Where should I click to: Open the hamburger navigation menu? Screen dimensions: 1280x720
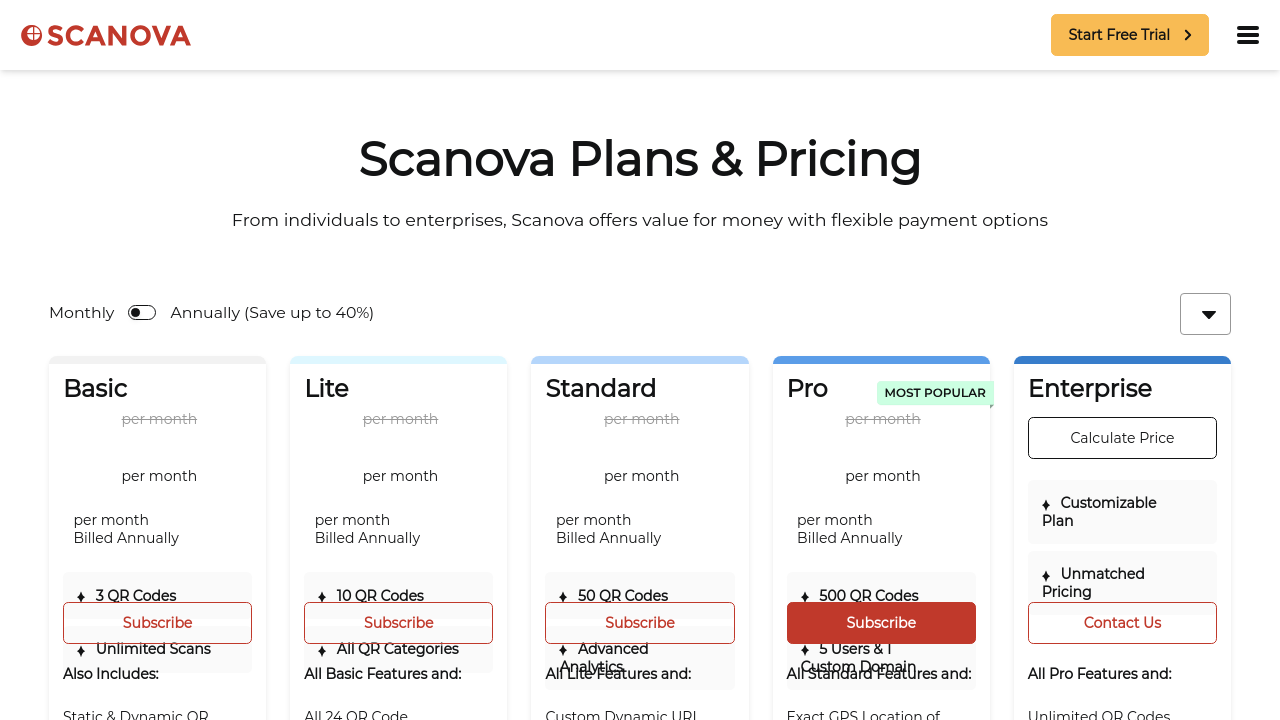[1247, 34]
